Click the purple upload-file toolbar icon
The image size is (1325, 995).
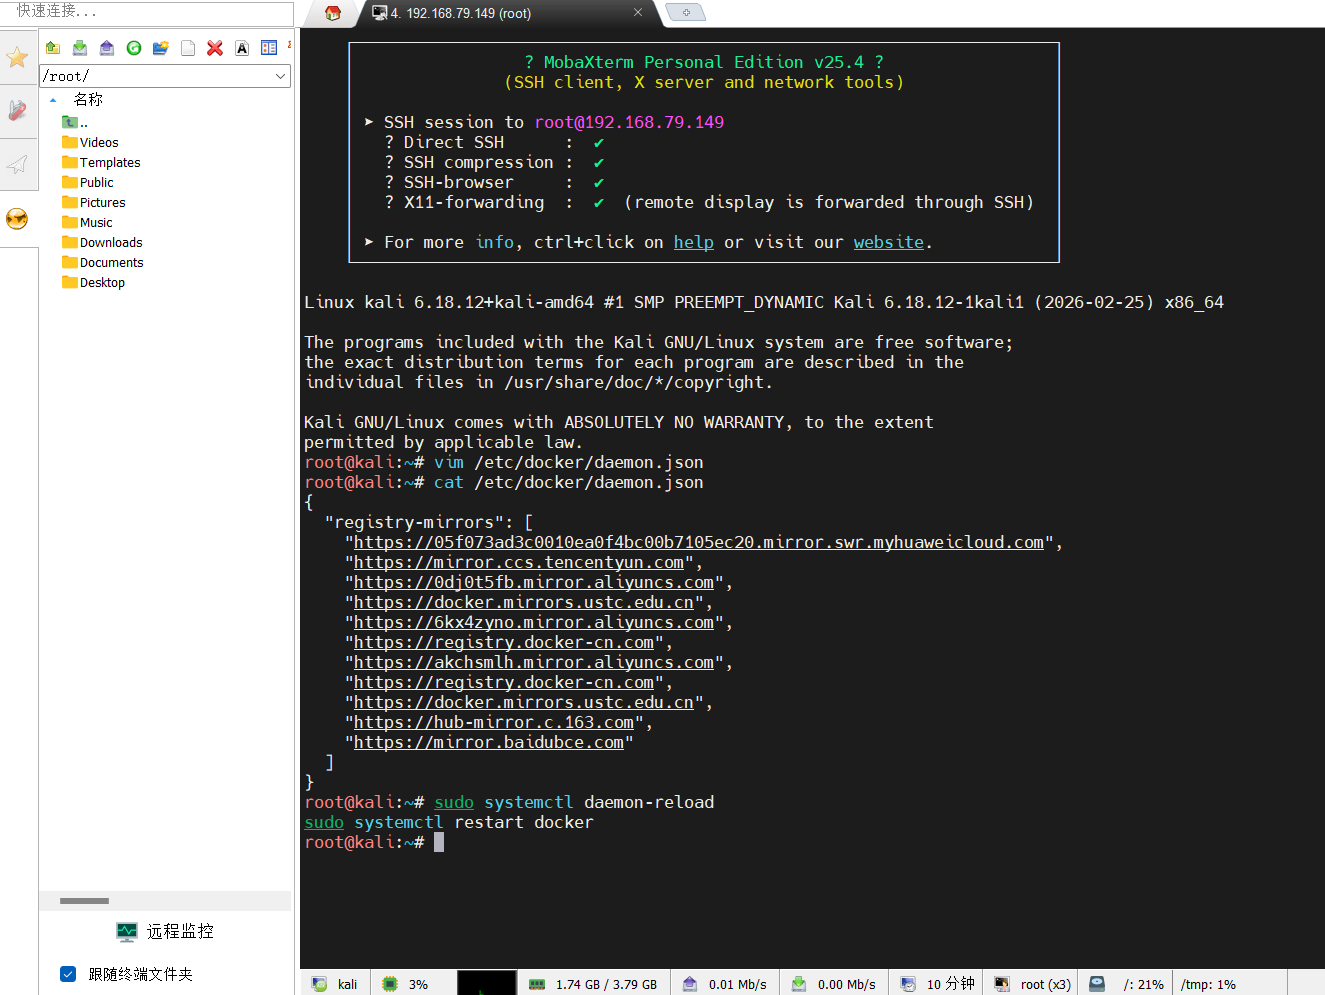(x=107, y=48)
